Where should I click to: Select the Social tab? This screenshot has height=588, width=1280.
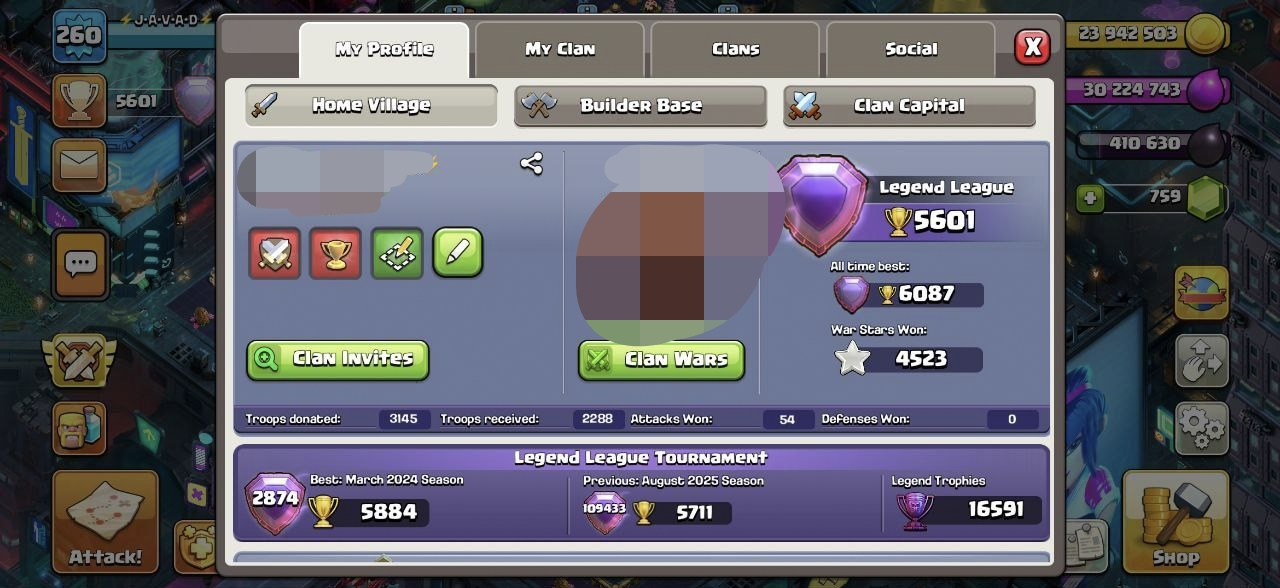[911, 49]
